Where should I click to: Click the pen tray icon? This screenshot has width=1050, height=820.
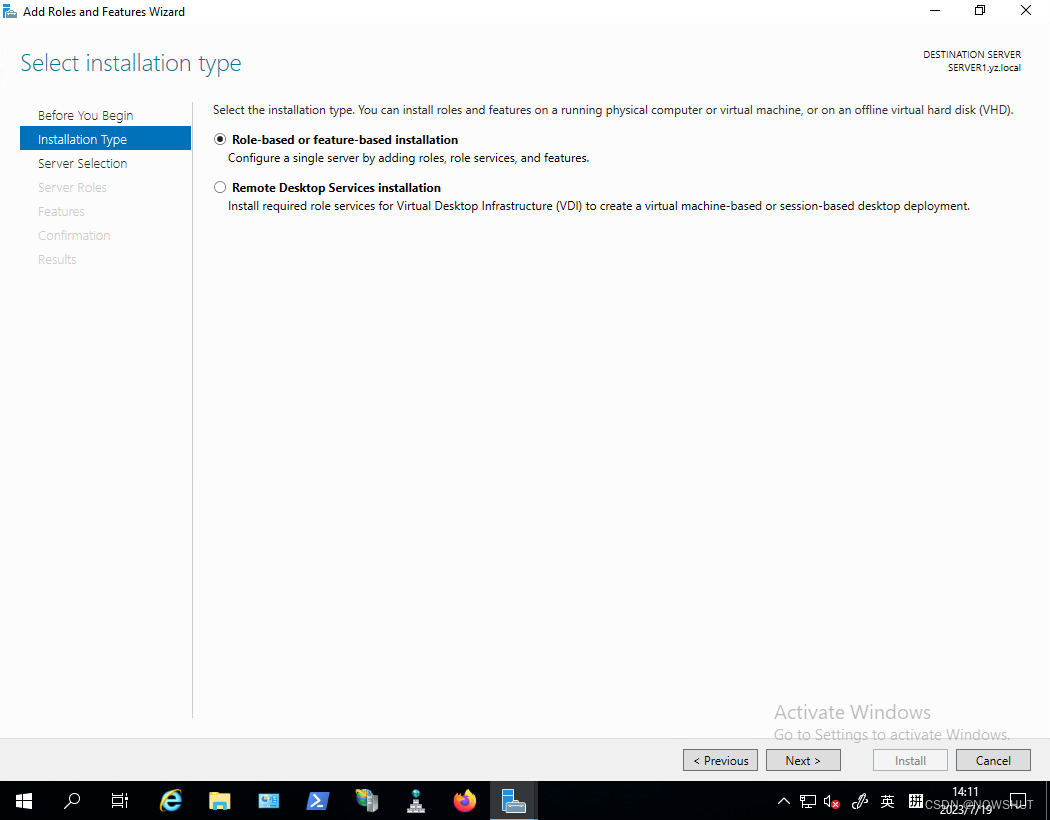(860, 801)
